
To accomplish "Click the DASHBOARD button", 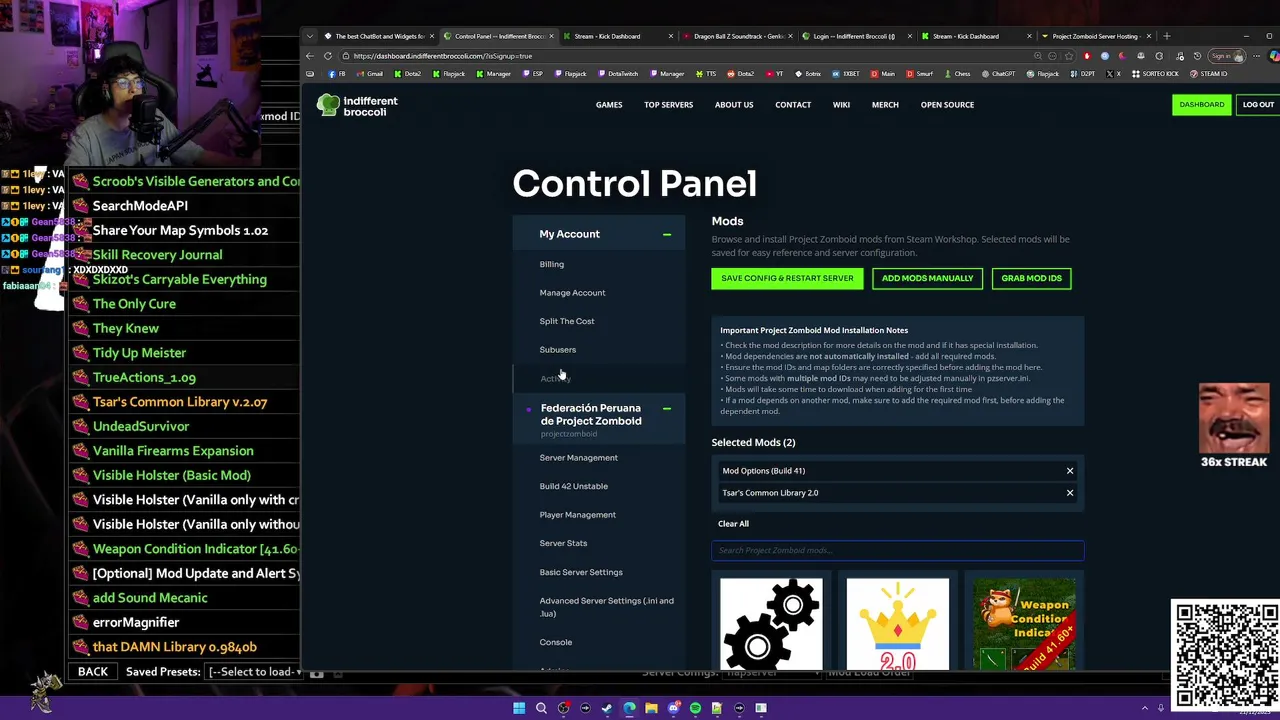I will pyautogui.click(x=1202, y=105).
